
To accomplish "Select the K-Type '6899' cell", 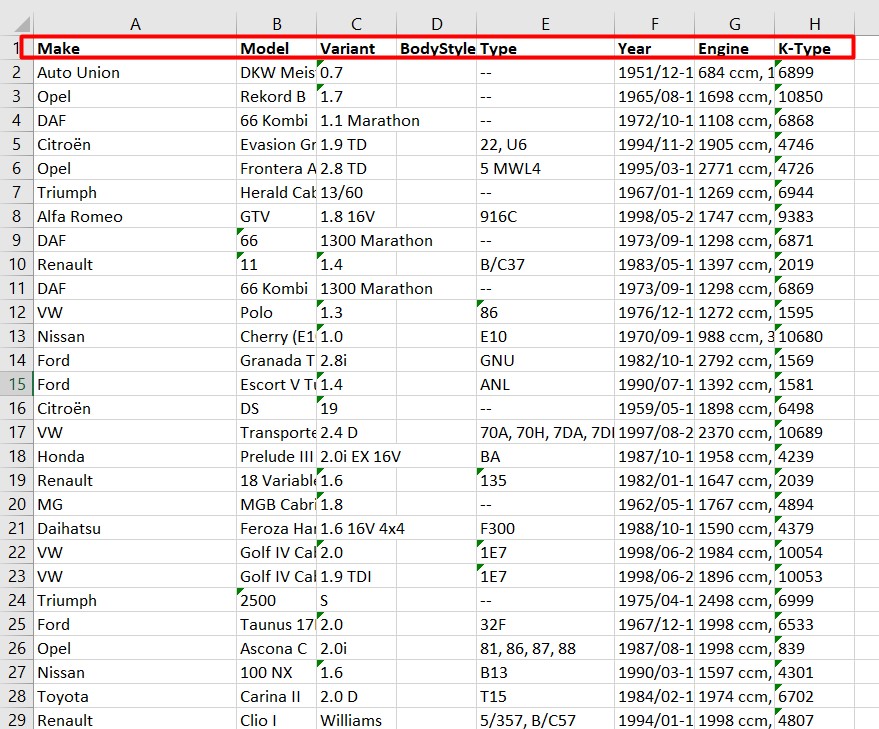I will coord(815,72).
